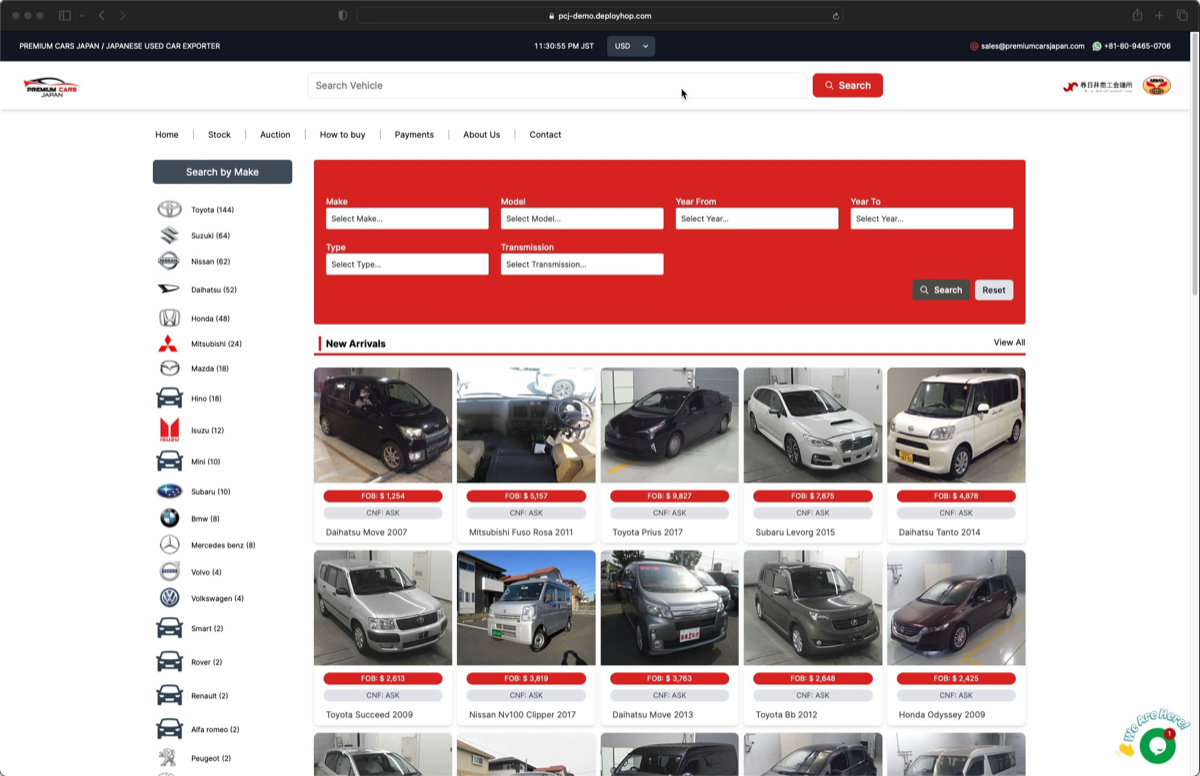Open the Select Type dropdown

[407, 265]
